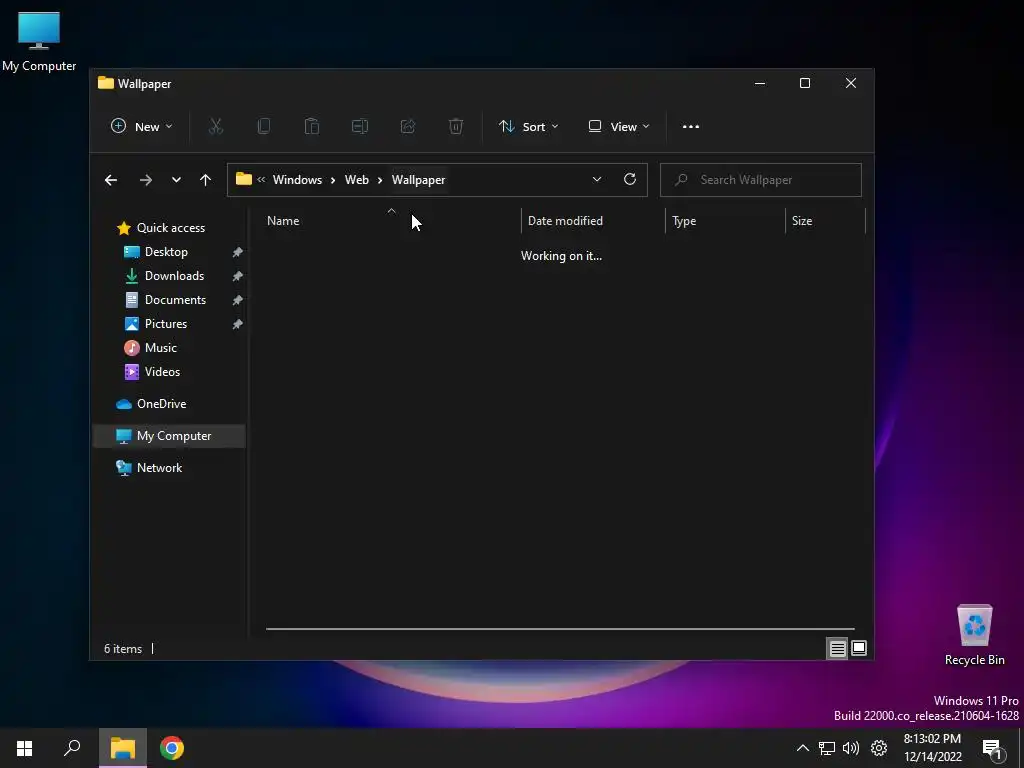Click the Search Wallpaper field
1024x768 pixels.
(x=761, y=180)
